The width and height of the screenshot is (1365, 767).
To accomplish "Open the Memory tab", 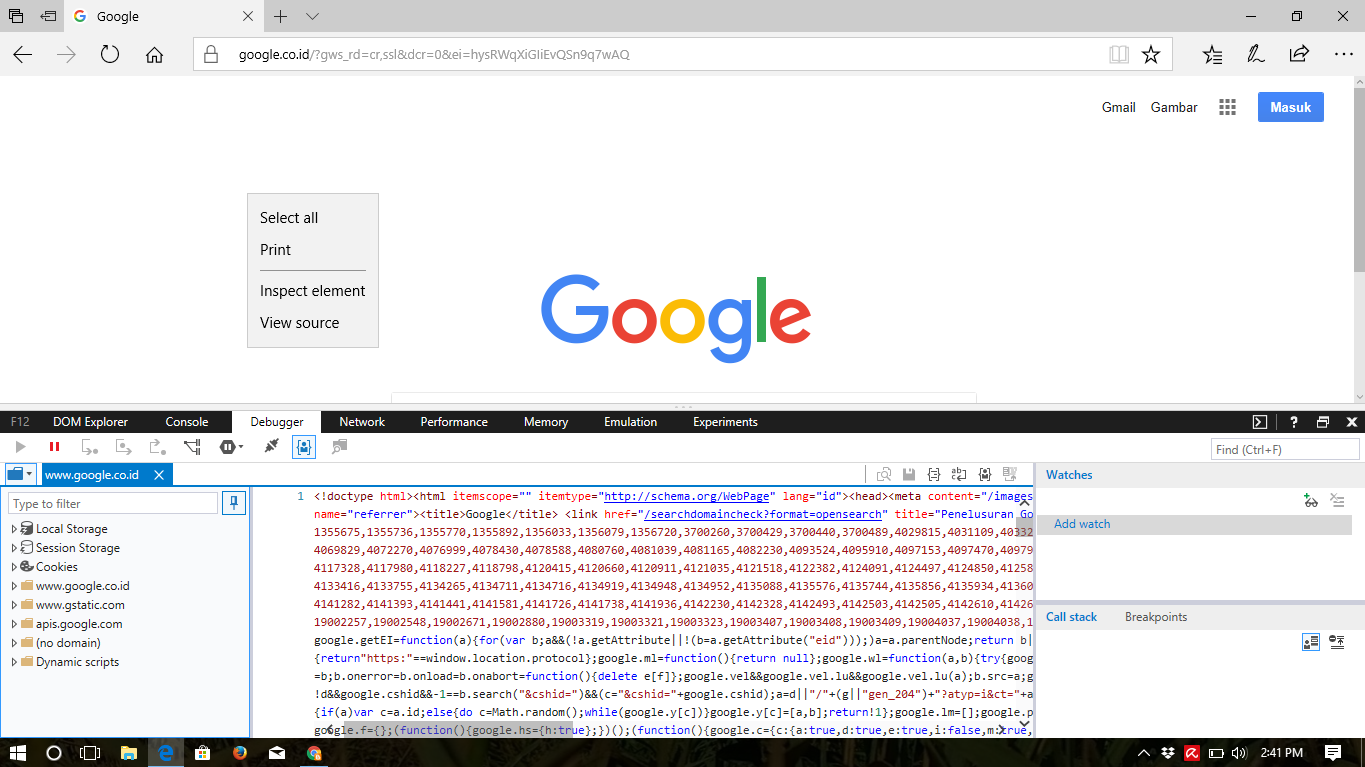I will click(x=546, y=422).
